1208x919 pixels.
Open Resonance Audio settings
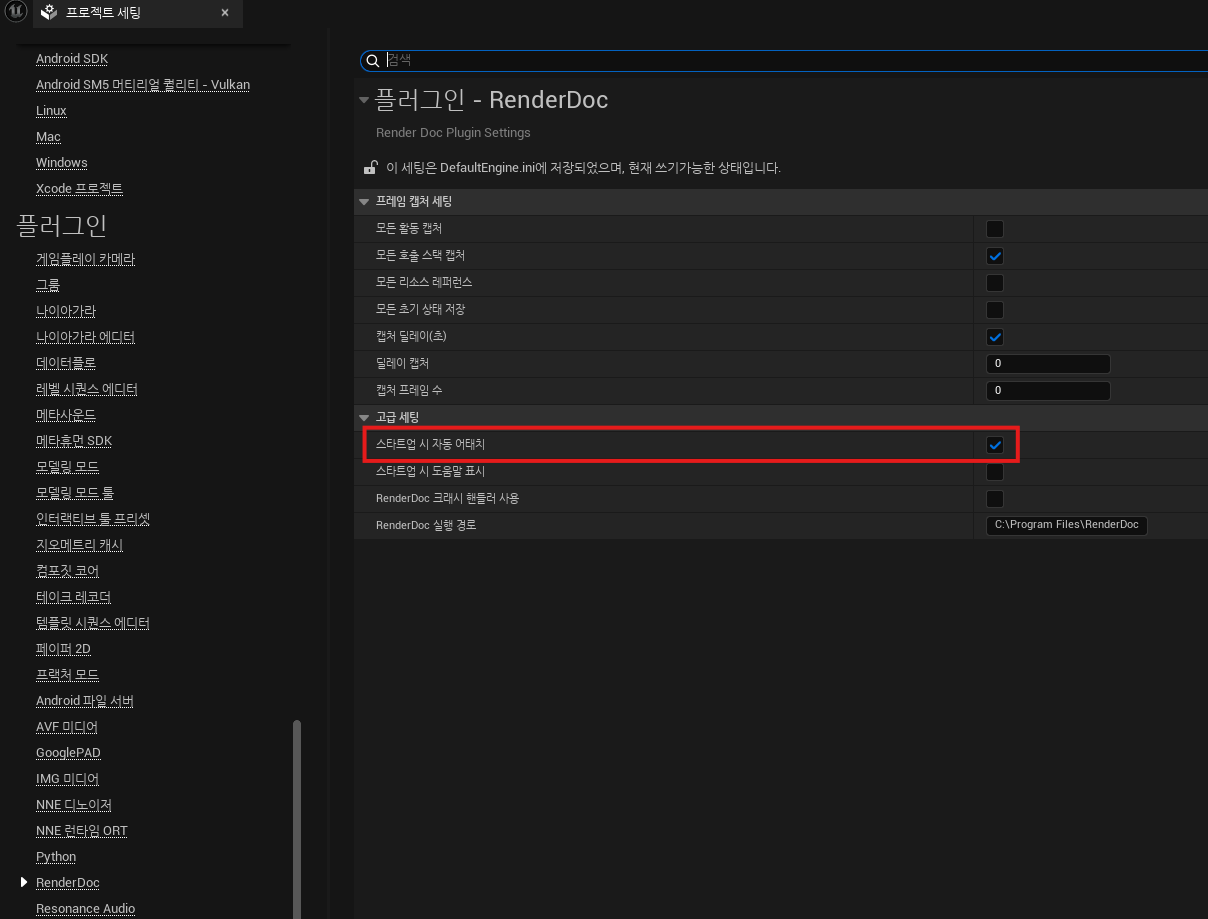[x=85, y=909]
